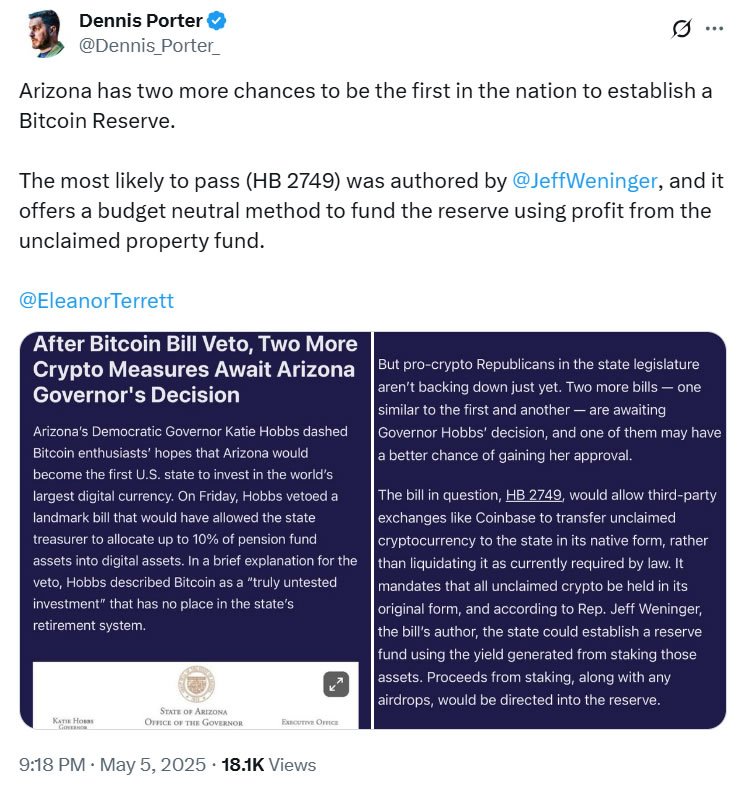Click the Executive Office letterhead text
The height and width of the screenshot is (788, 739).
coord(311,719)
